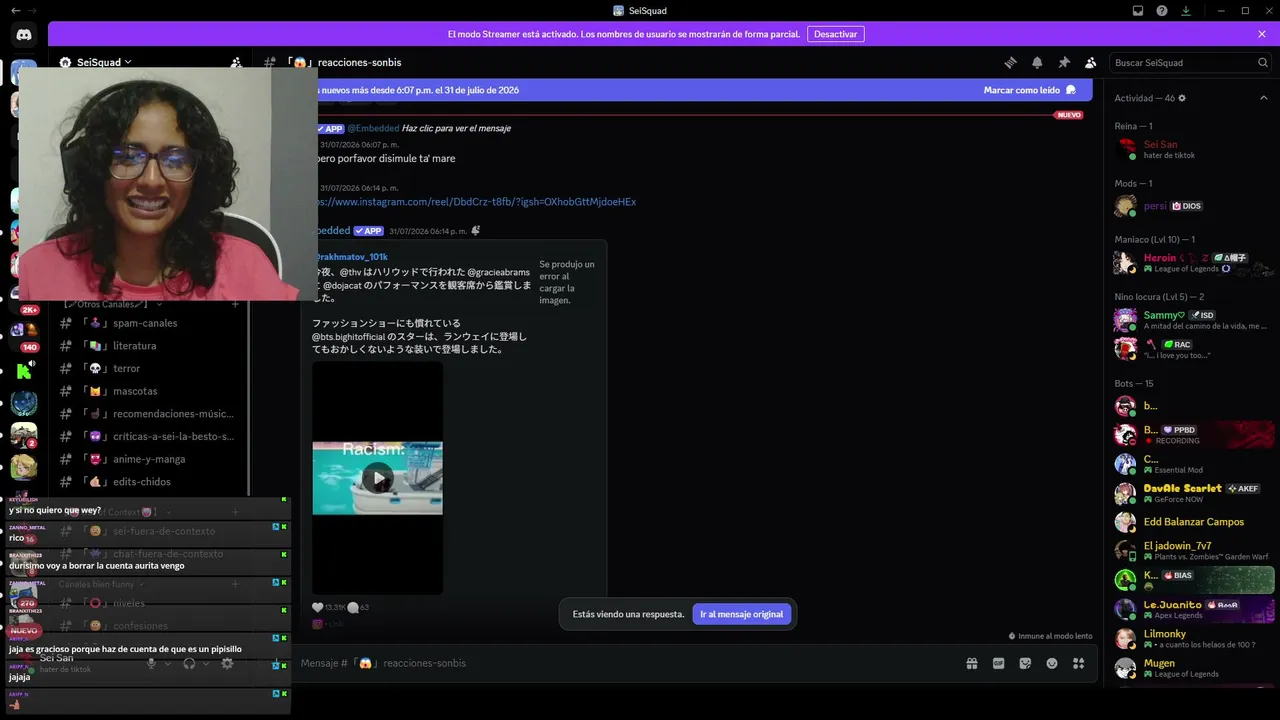Toggle headphones deafen
The height and width of the screenshot is (720, 1280).
point(189,663)
